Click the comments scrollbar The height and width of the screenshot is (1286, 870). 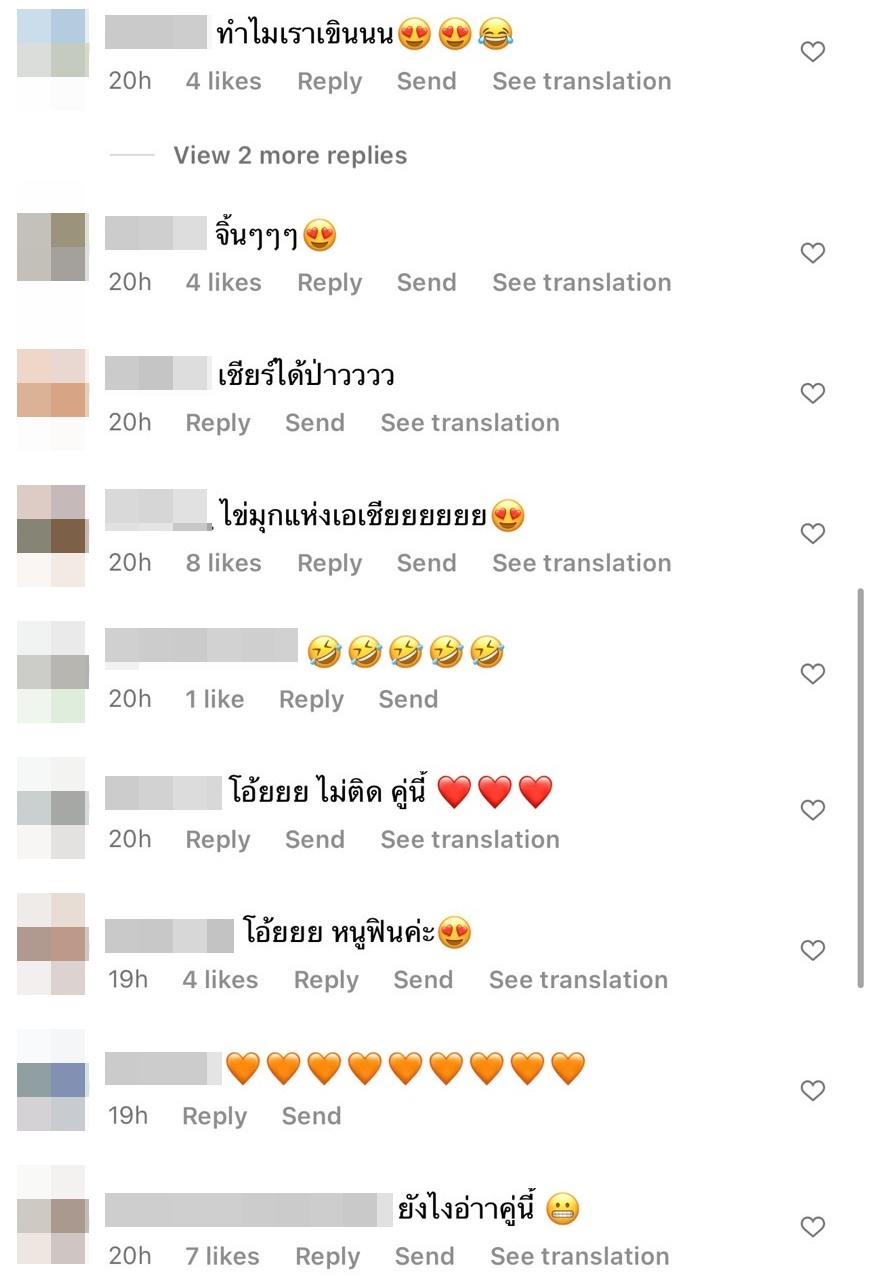860,788
